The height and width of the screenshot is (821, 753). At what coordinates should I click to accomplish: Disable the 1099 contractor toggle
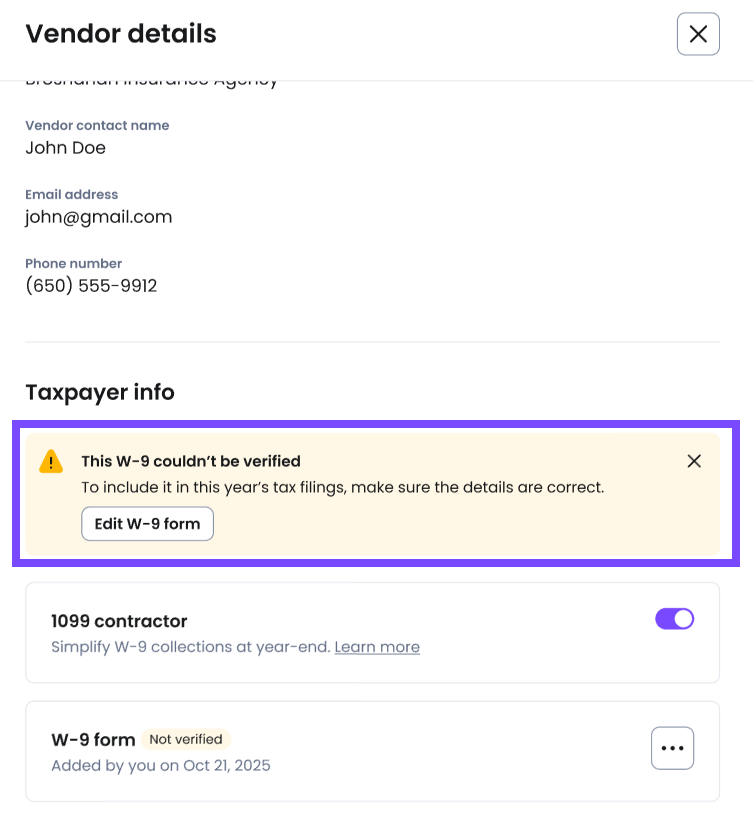coord(674,619)
